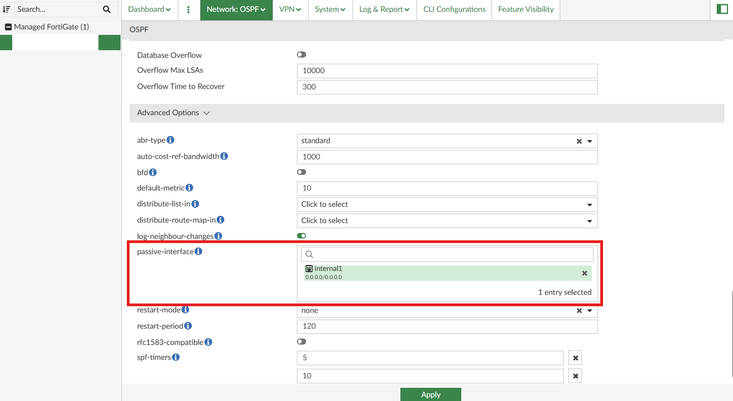The image size is (733, 401).
Task: Open the three-dot more options menu
Action: (188, 9)
